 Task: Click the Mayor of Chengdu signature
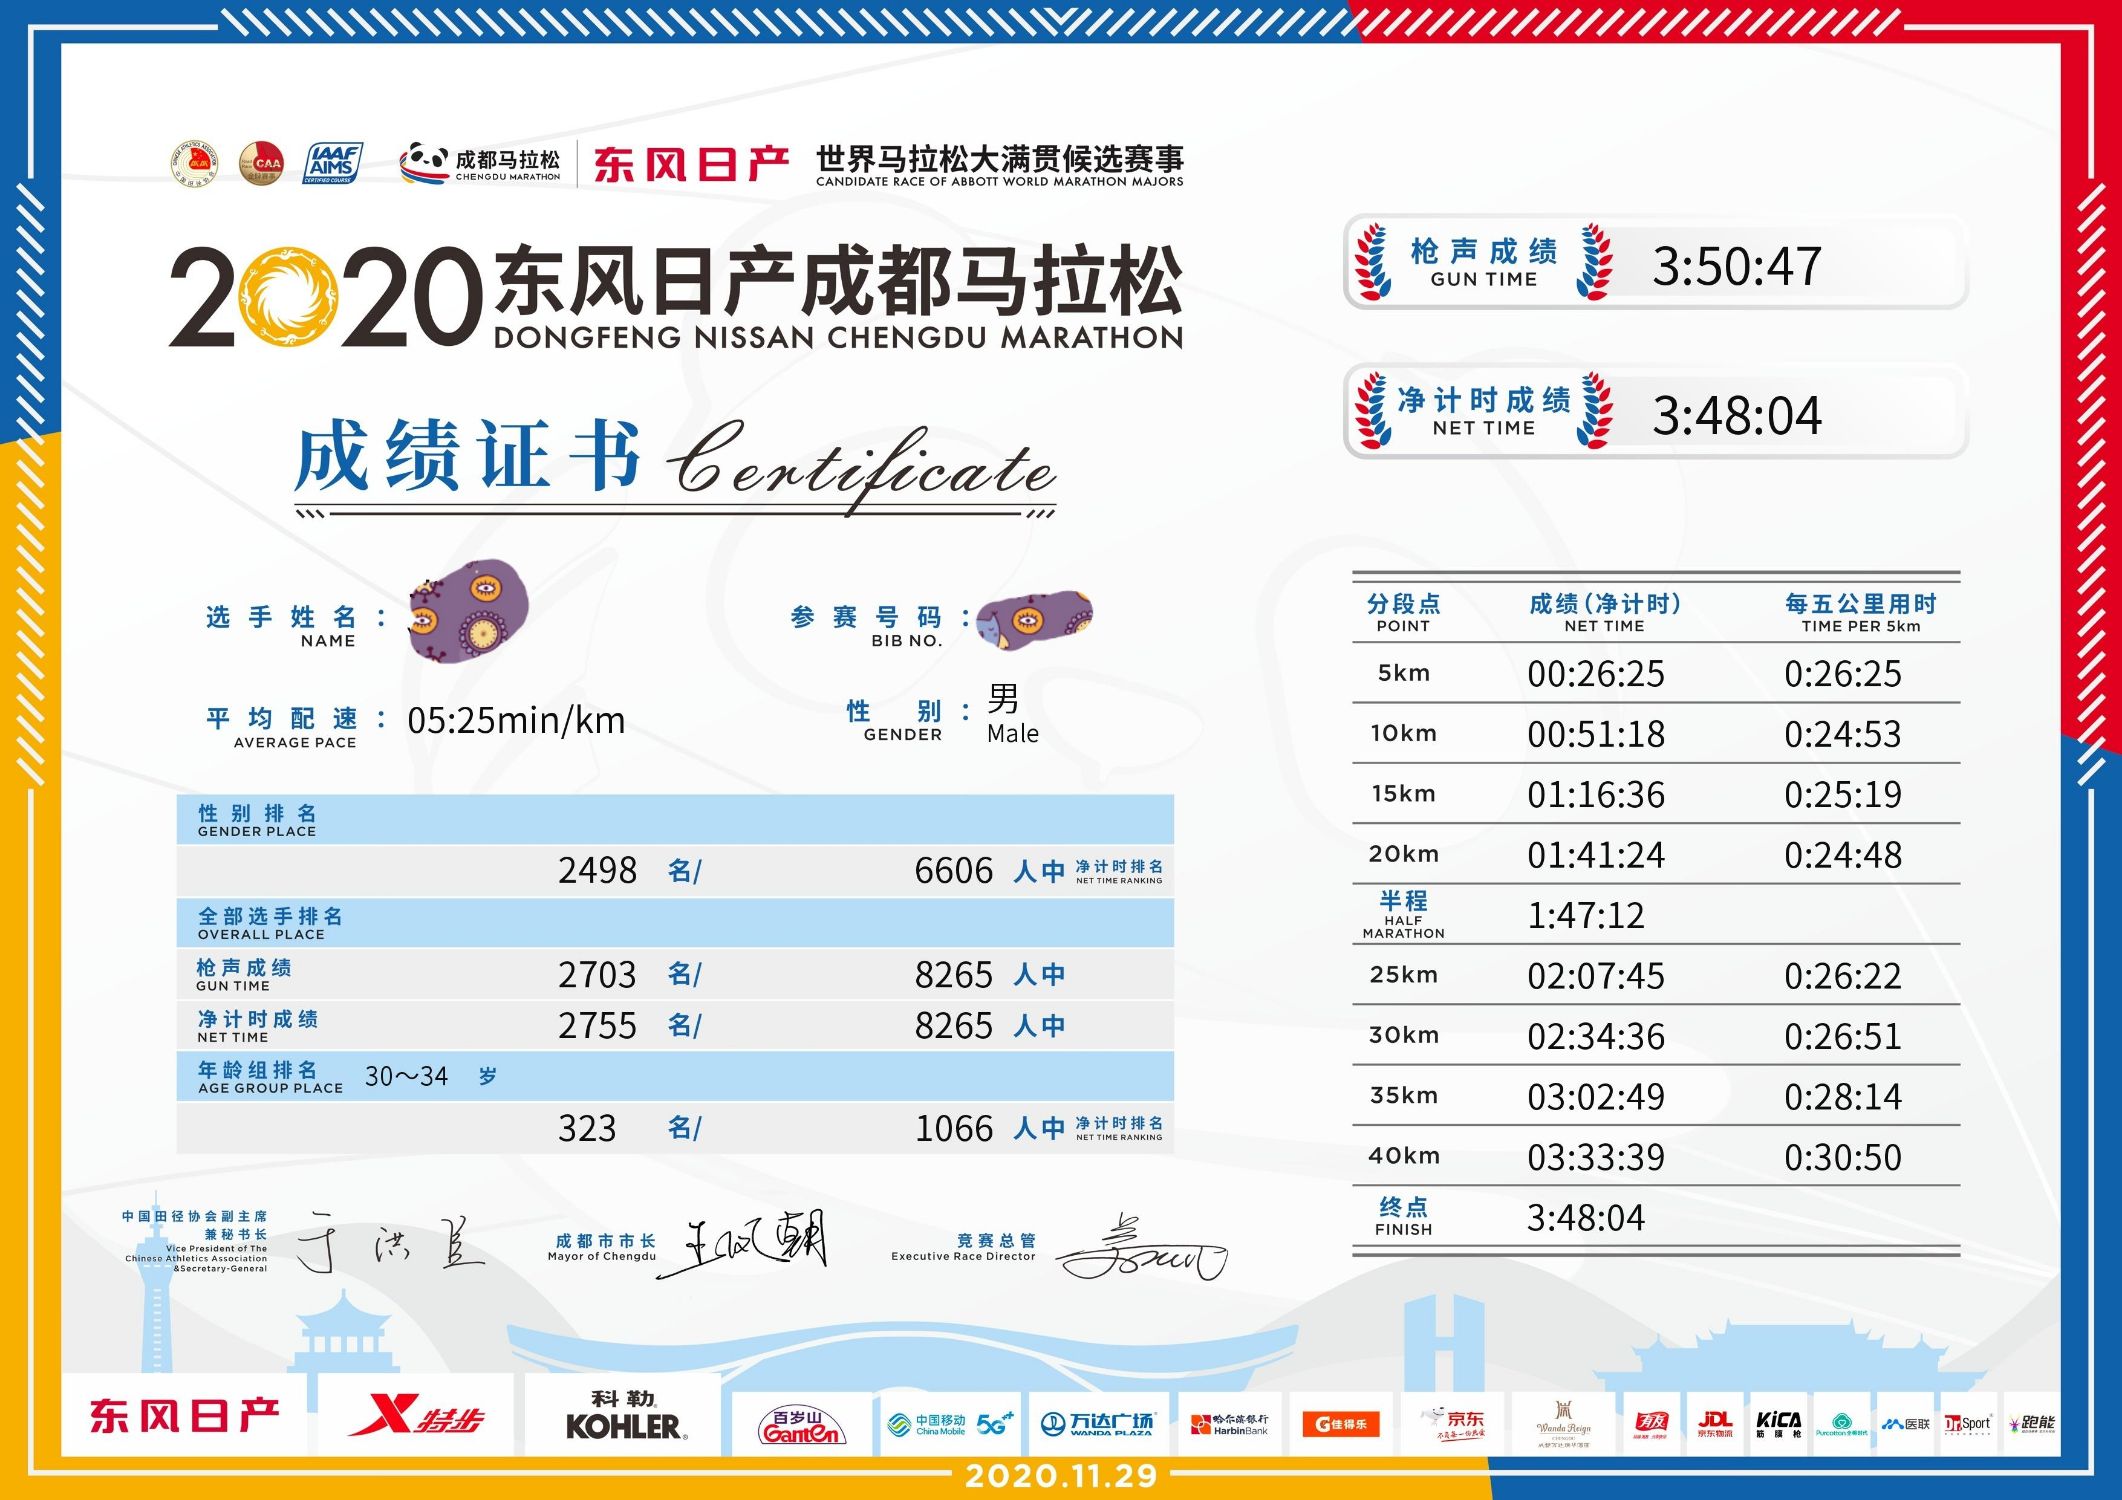(744, 1244)
